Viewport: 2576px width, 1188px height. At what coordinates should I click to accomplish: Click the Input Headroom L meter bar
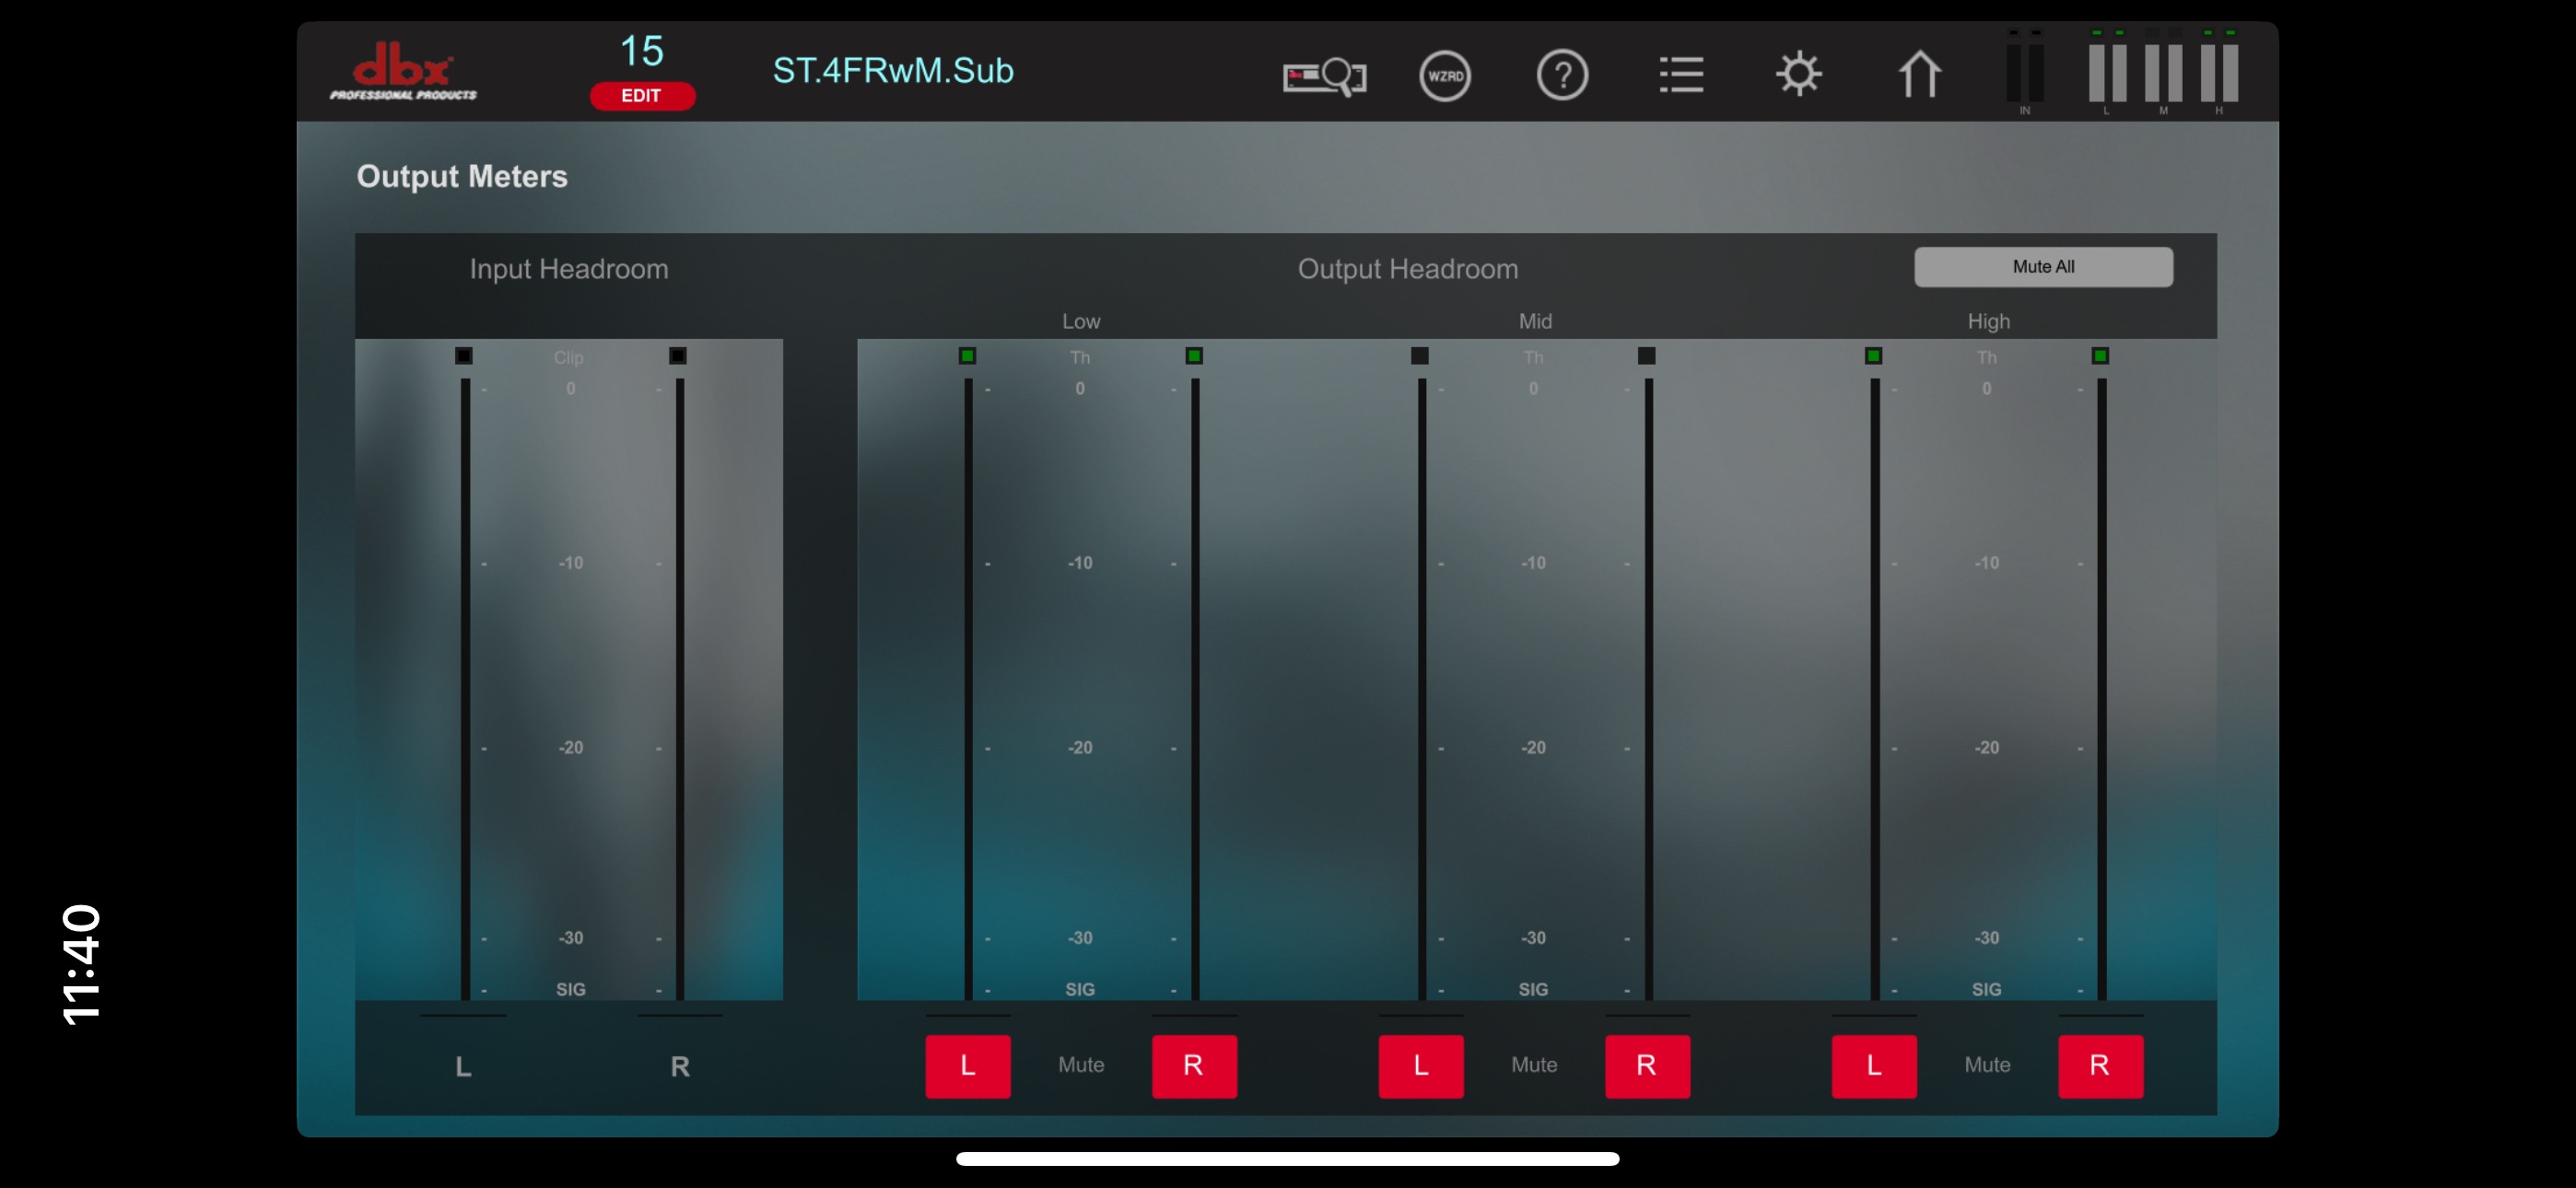[x=465, y=689]
